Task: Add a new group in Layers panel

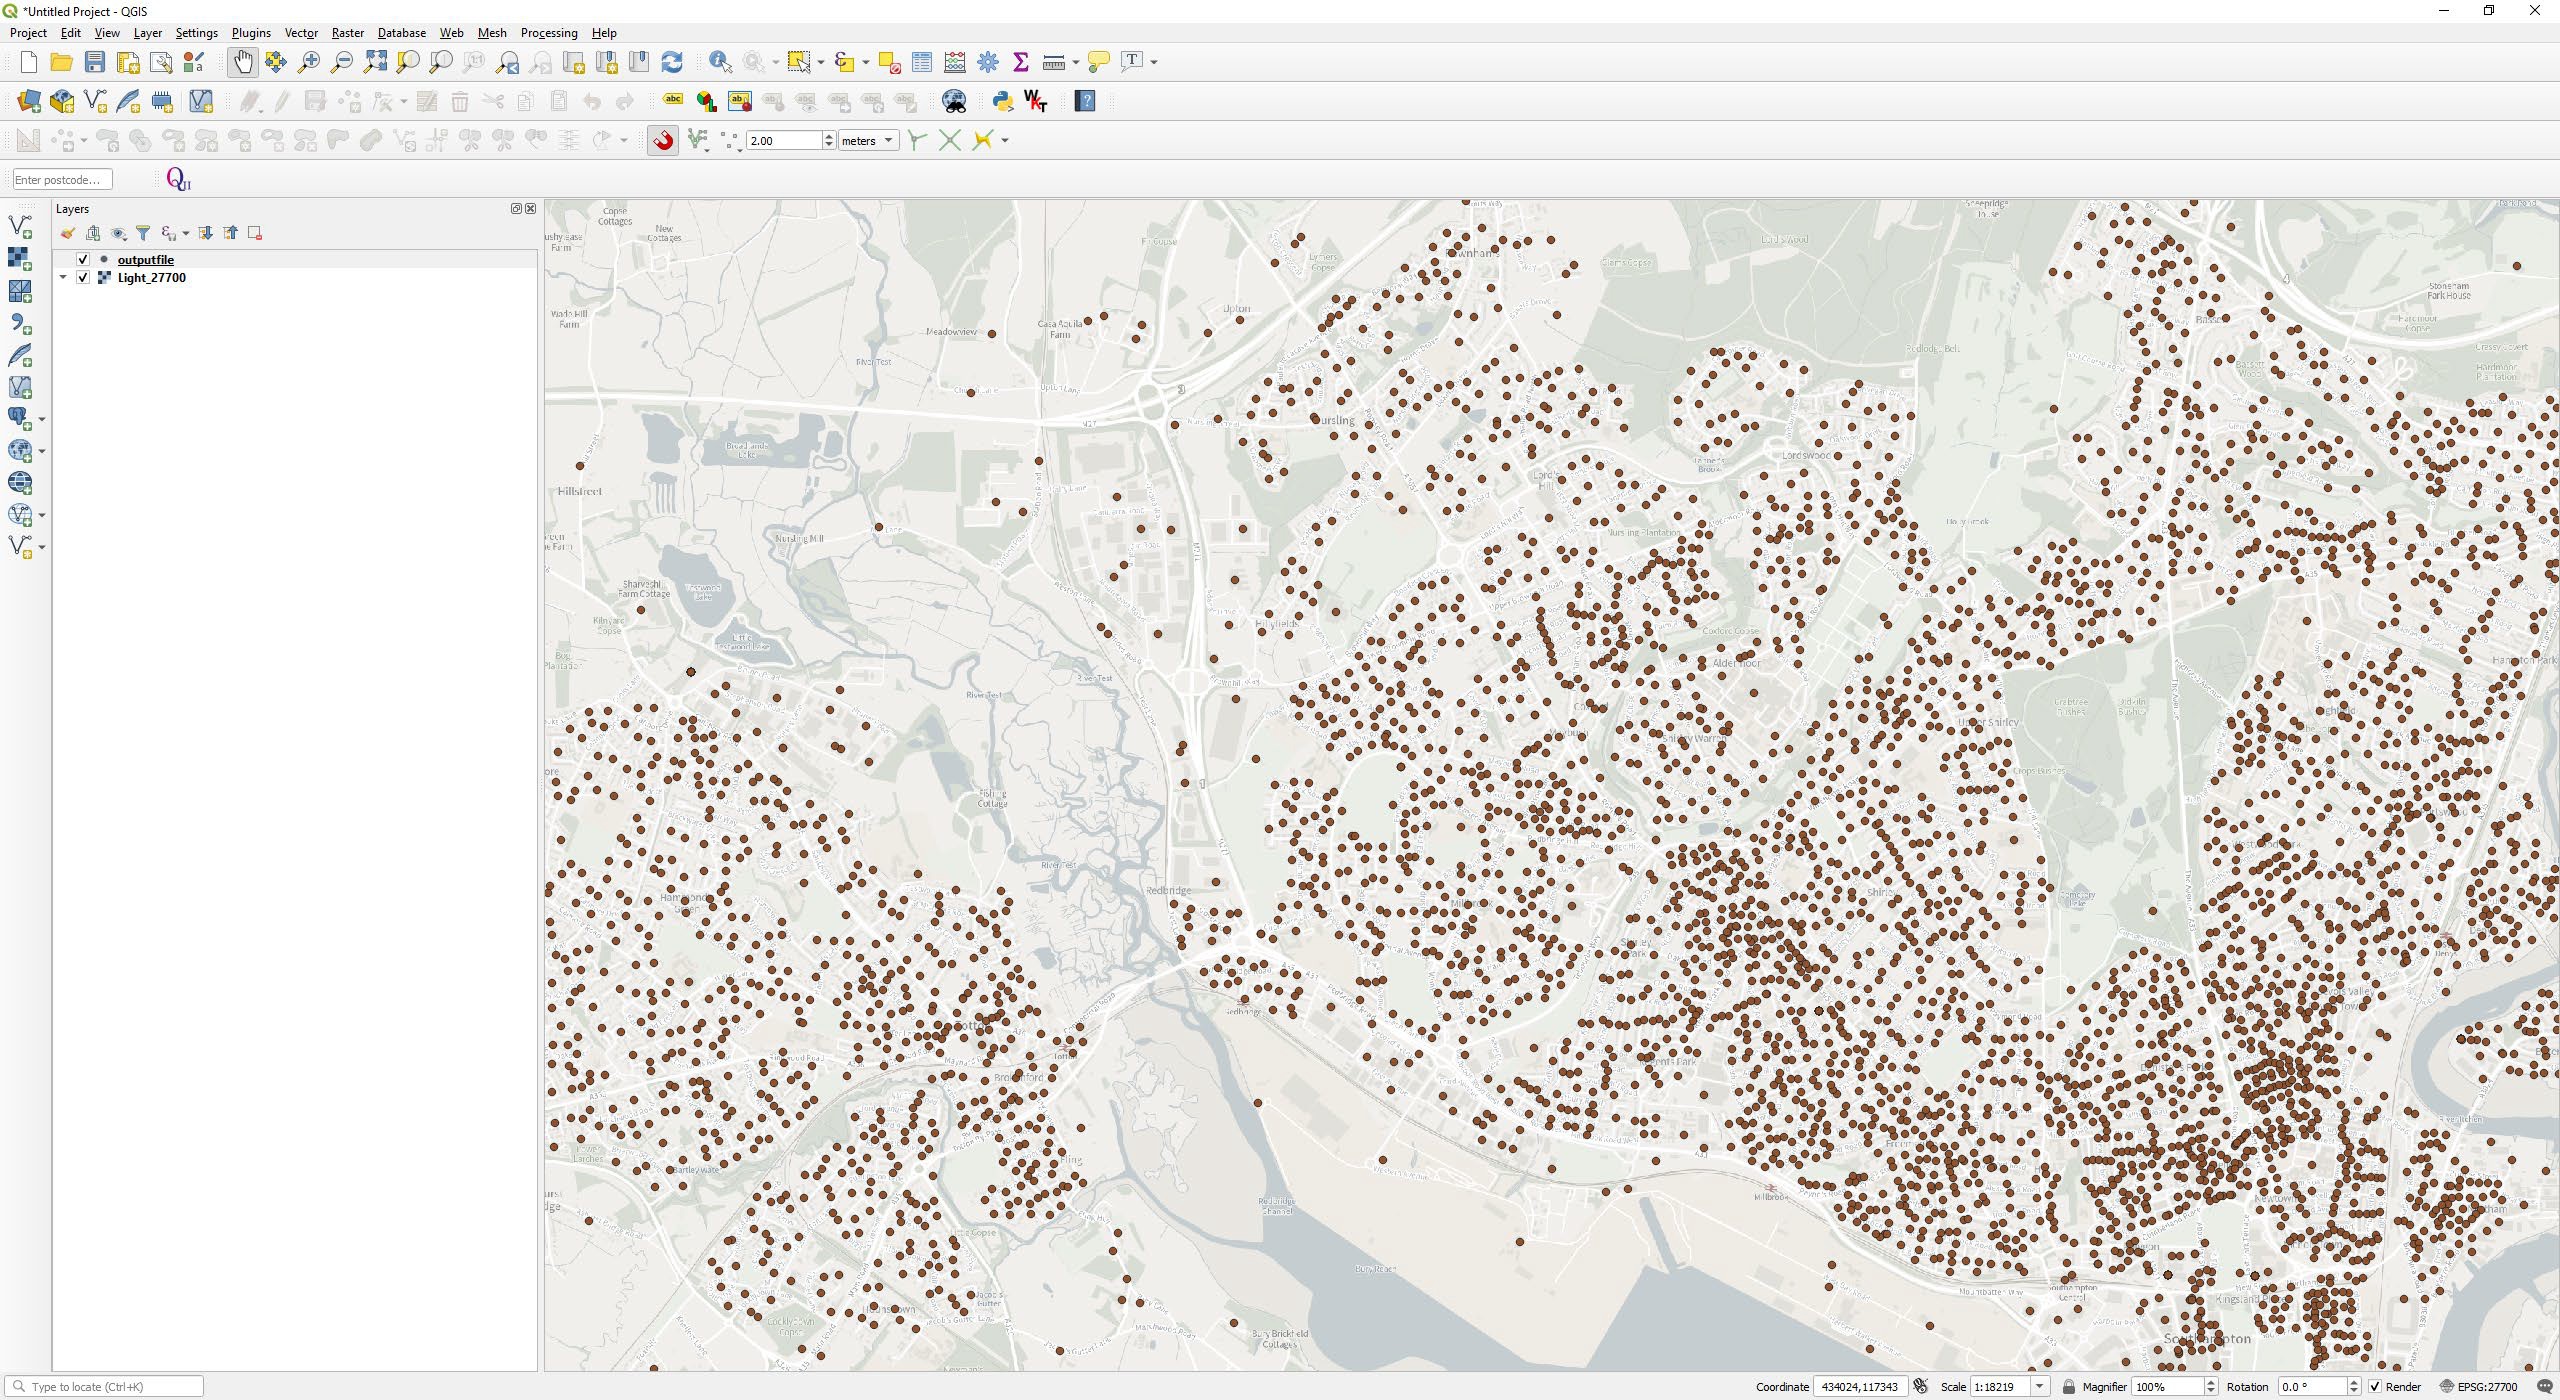Action: pyautogui.click(x=93, y=233)
